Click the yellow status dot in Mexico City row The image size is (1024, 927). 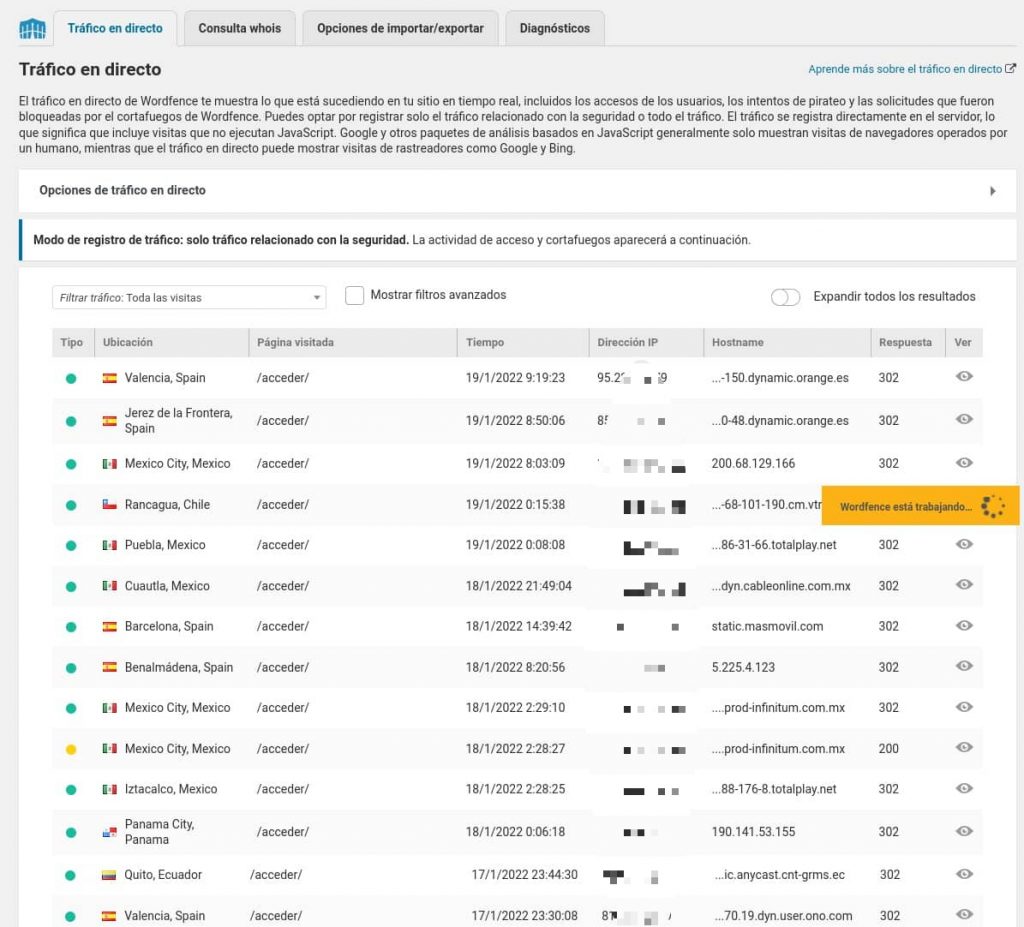71,749
